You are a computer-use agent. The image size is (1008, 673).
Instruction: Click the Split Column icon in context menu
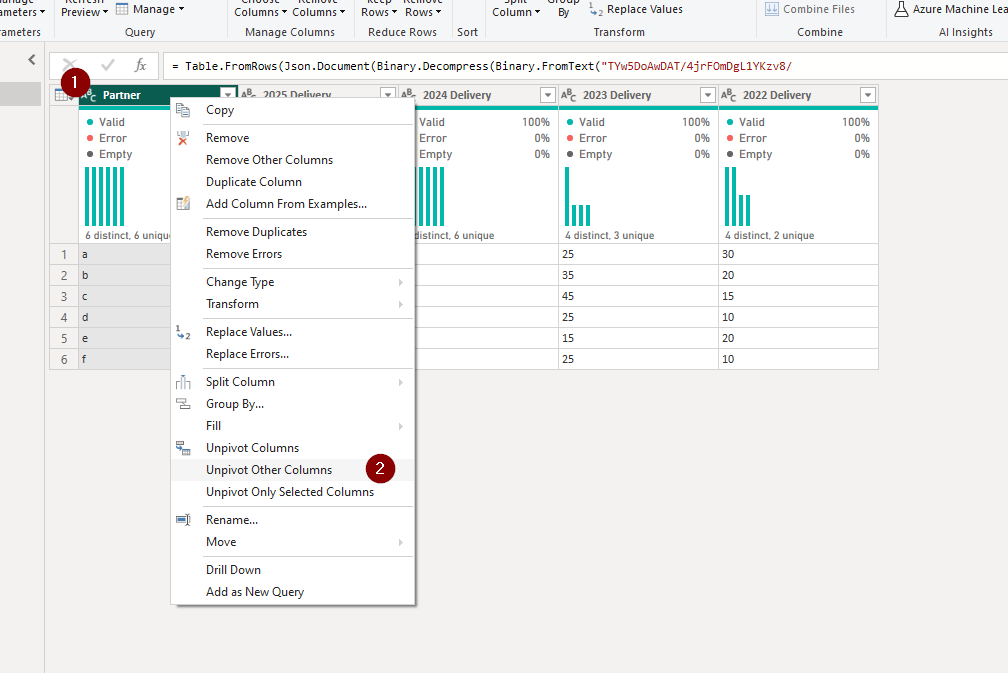[183, 382]
